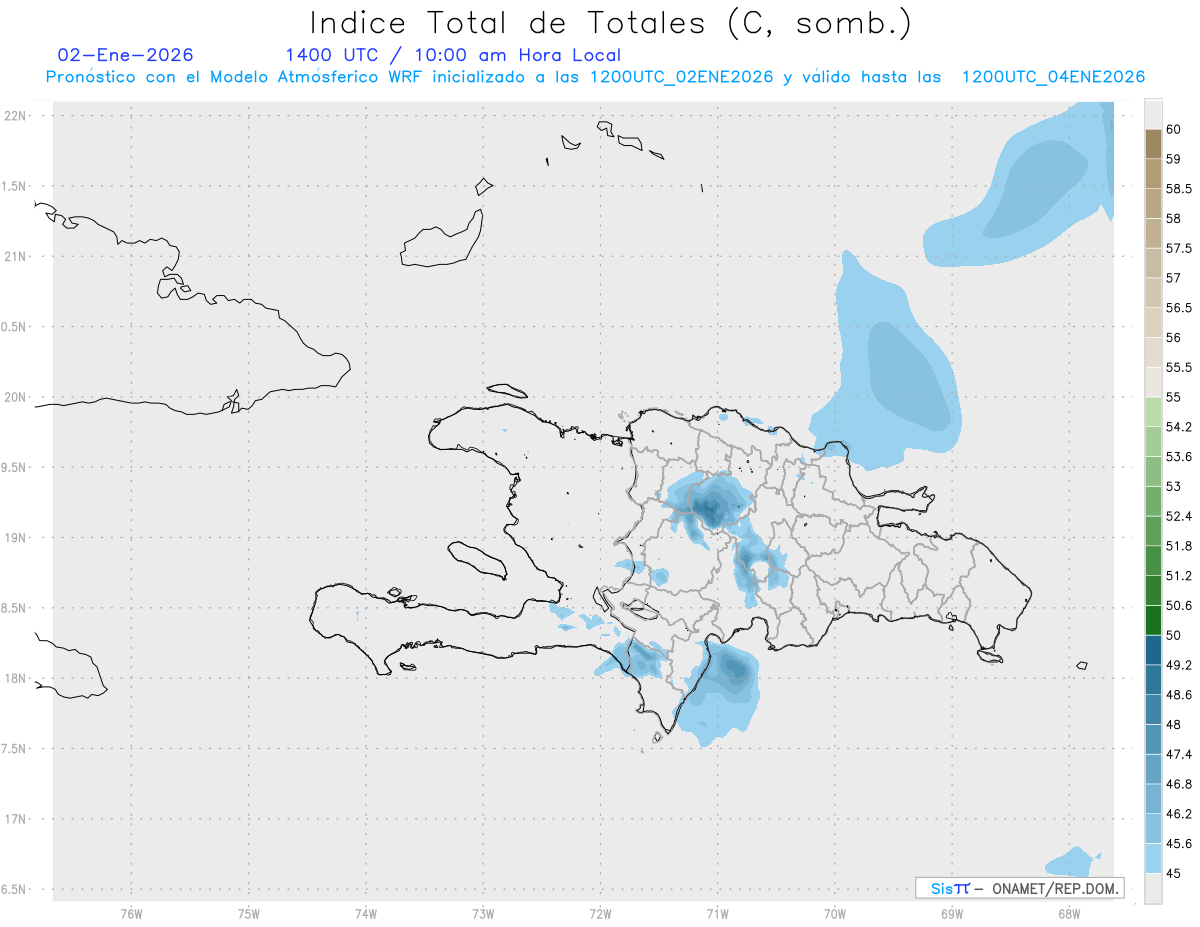Click the '70W' longitude label

click(x=835, y=913)
